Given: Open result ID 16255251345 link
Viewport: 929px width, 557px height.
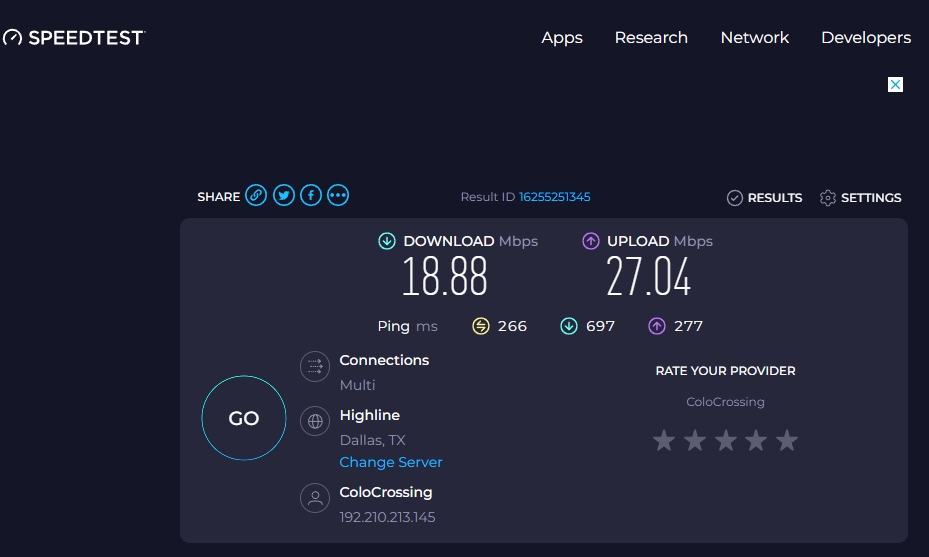Looking at the screenshot, I should [x=555, y=197].
